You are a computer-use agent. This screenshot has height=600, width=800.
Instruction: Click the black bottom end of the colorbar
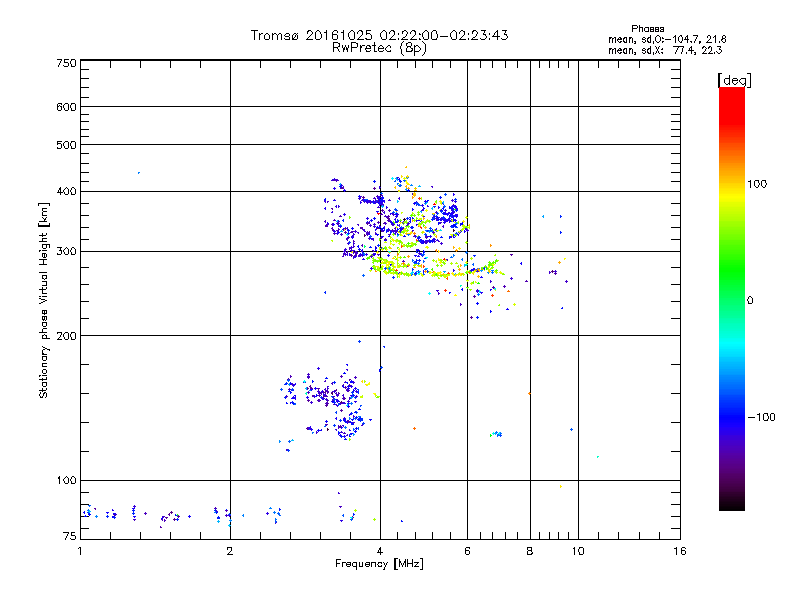pyautogui.click(x=732, y=503)
